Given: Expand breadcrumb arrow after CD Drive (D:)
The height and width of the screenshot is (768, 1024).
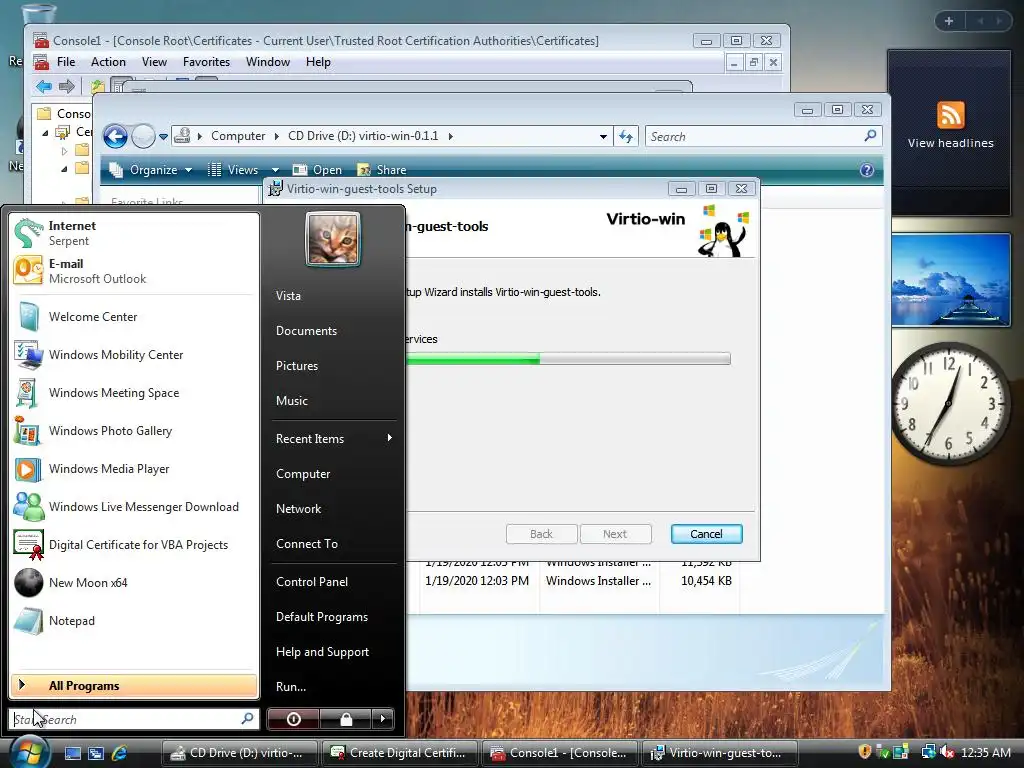Looking at the screenshot, I should click(x=451, y=136).
